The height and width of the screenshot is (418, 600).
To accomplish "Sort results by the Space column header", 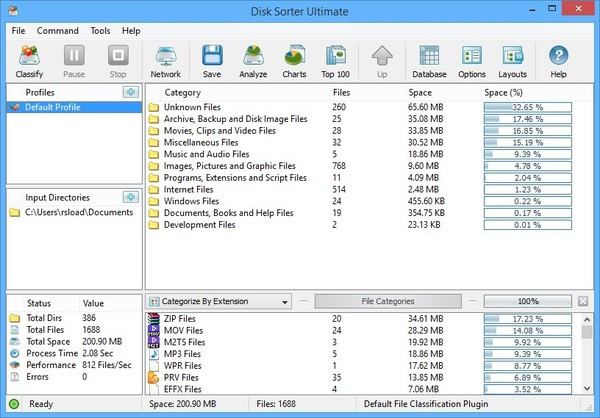I will 420,92.
